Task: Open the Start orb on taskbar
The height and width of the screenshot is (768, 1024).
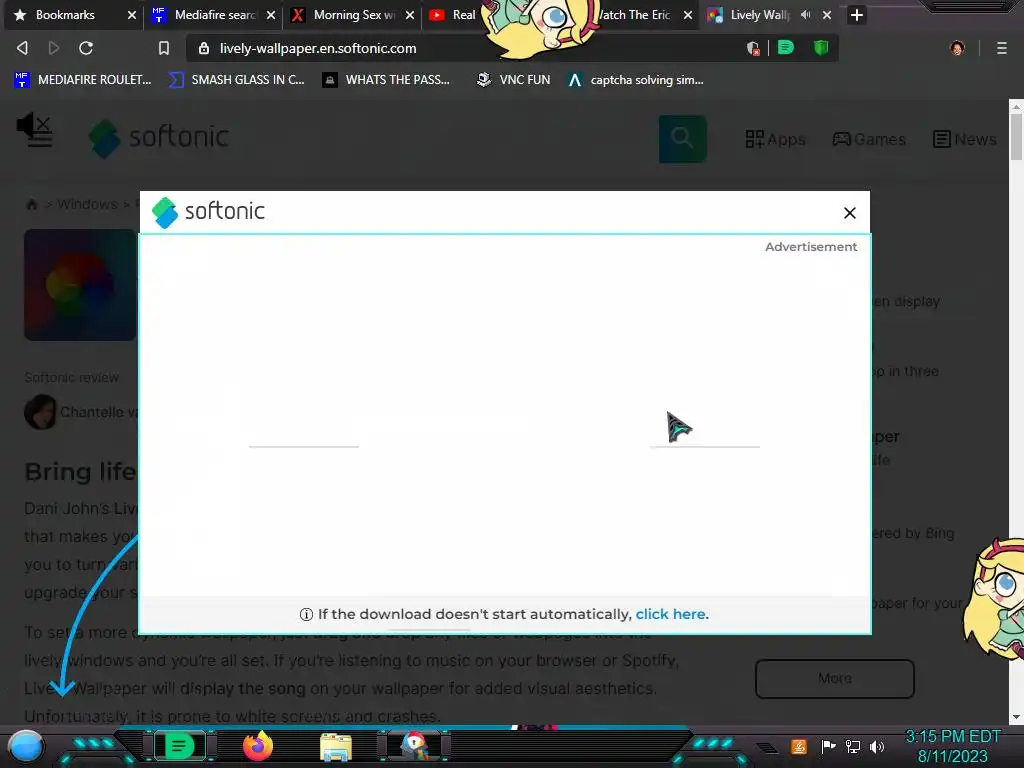Action: point(25,746)
